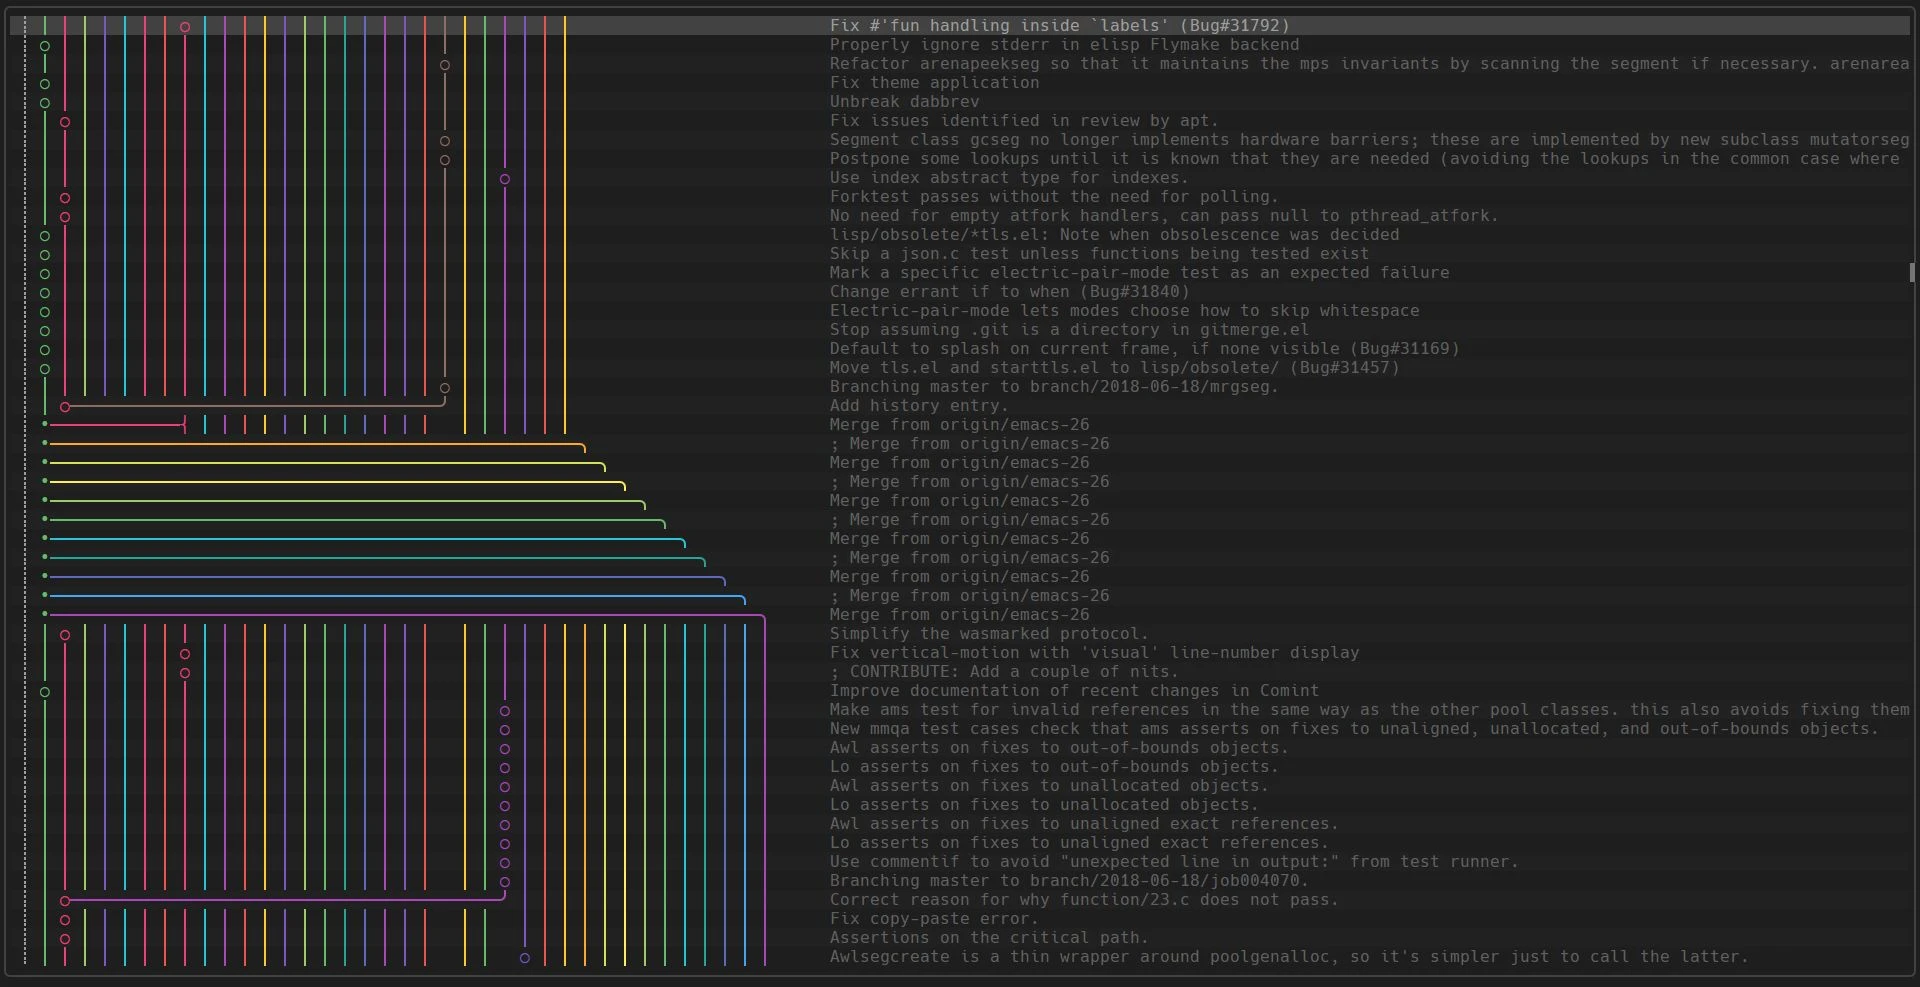Click commit "Refactor arenapeekseg so that it maintains"
Screen dimensions: 1920x987
click(1369, 64)
